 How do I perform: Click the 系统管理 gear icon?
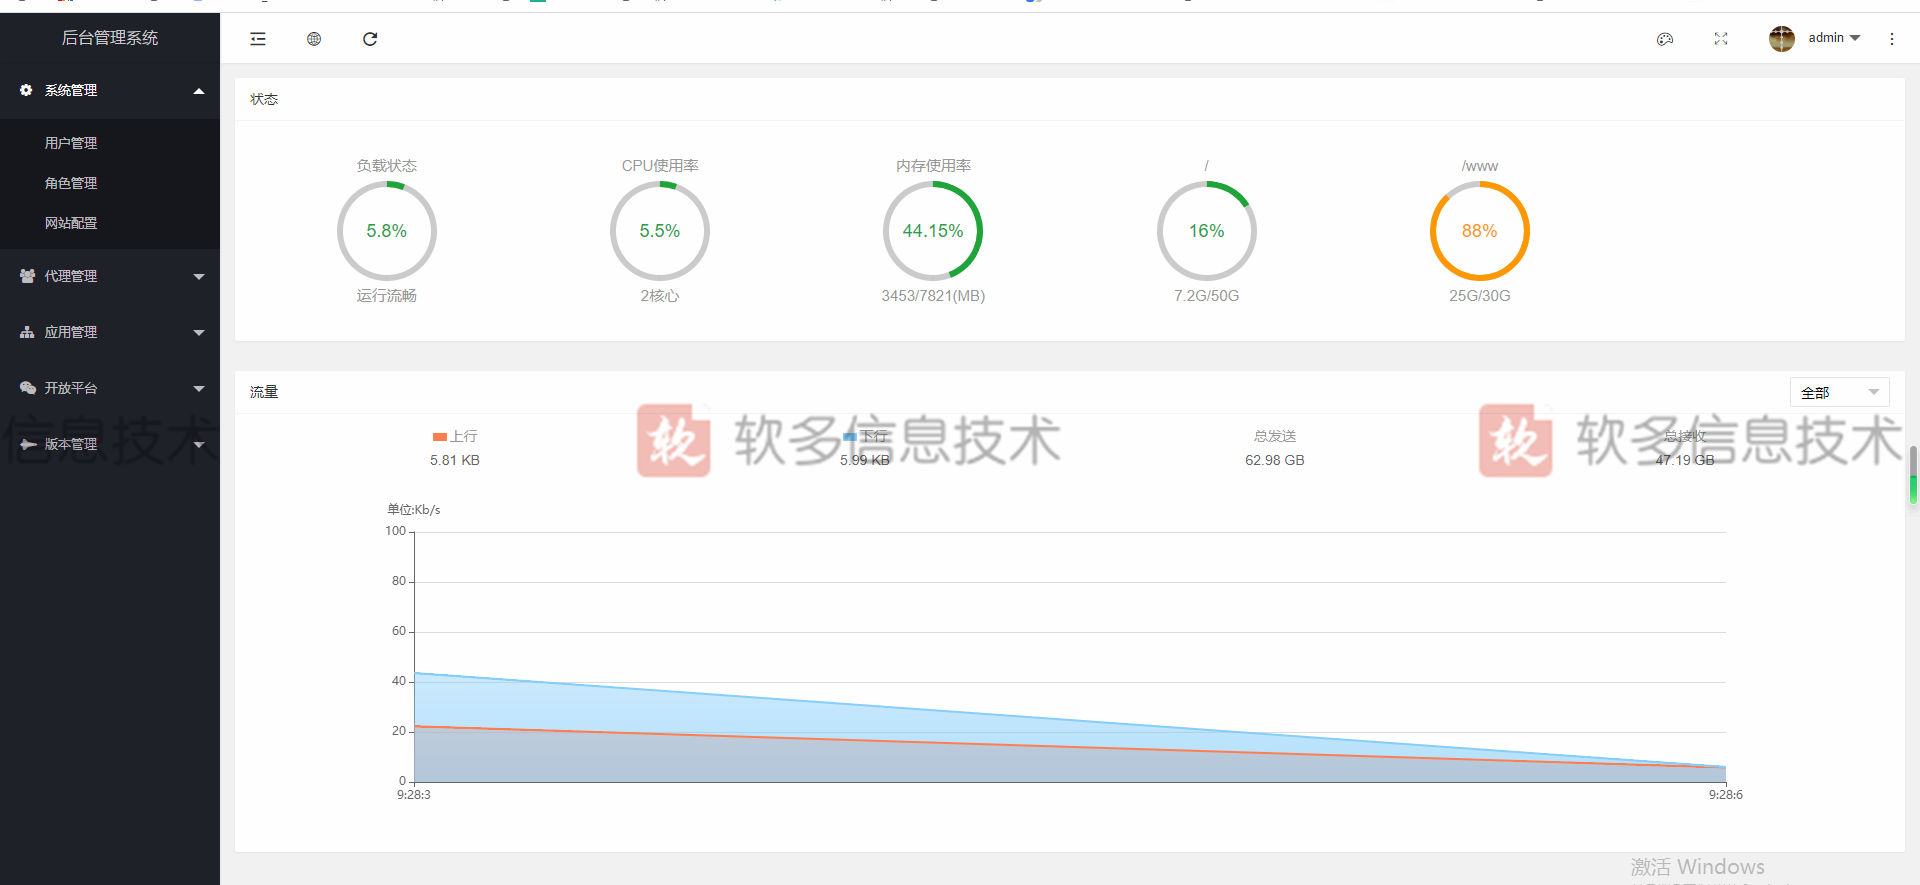(x=27, y=90)
